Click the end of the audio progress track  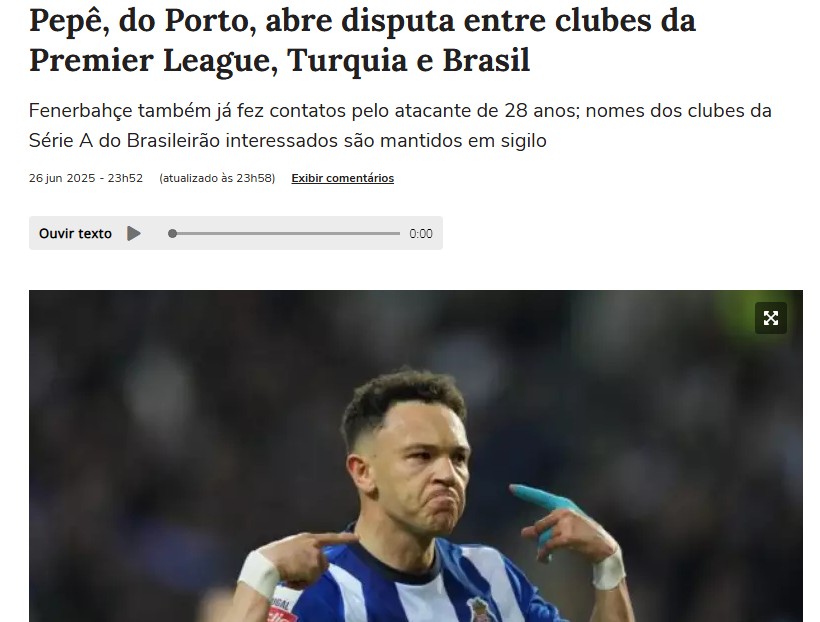(398, 233)
